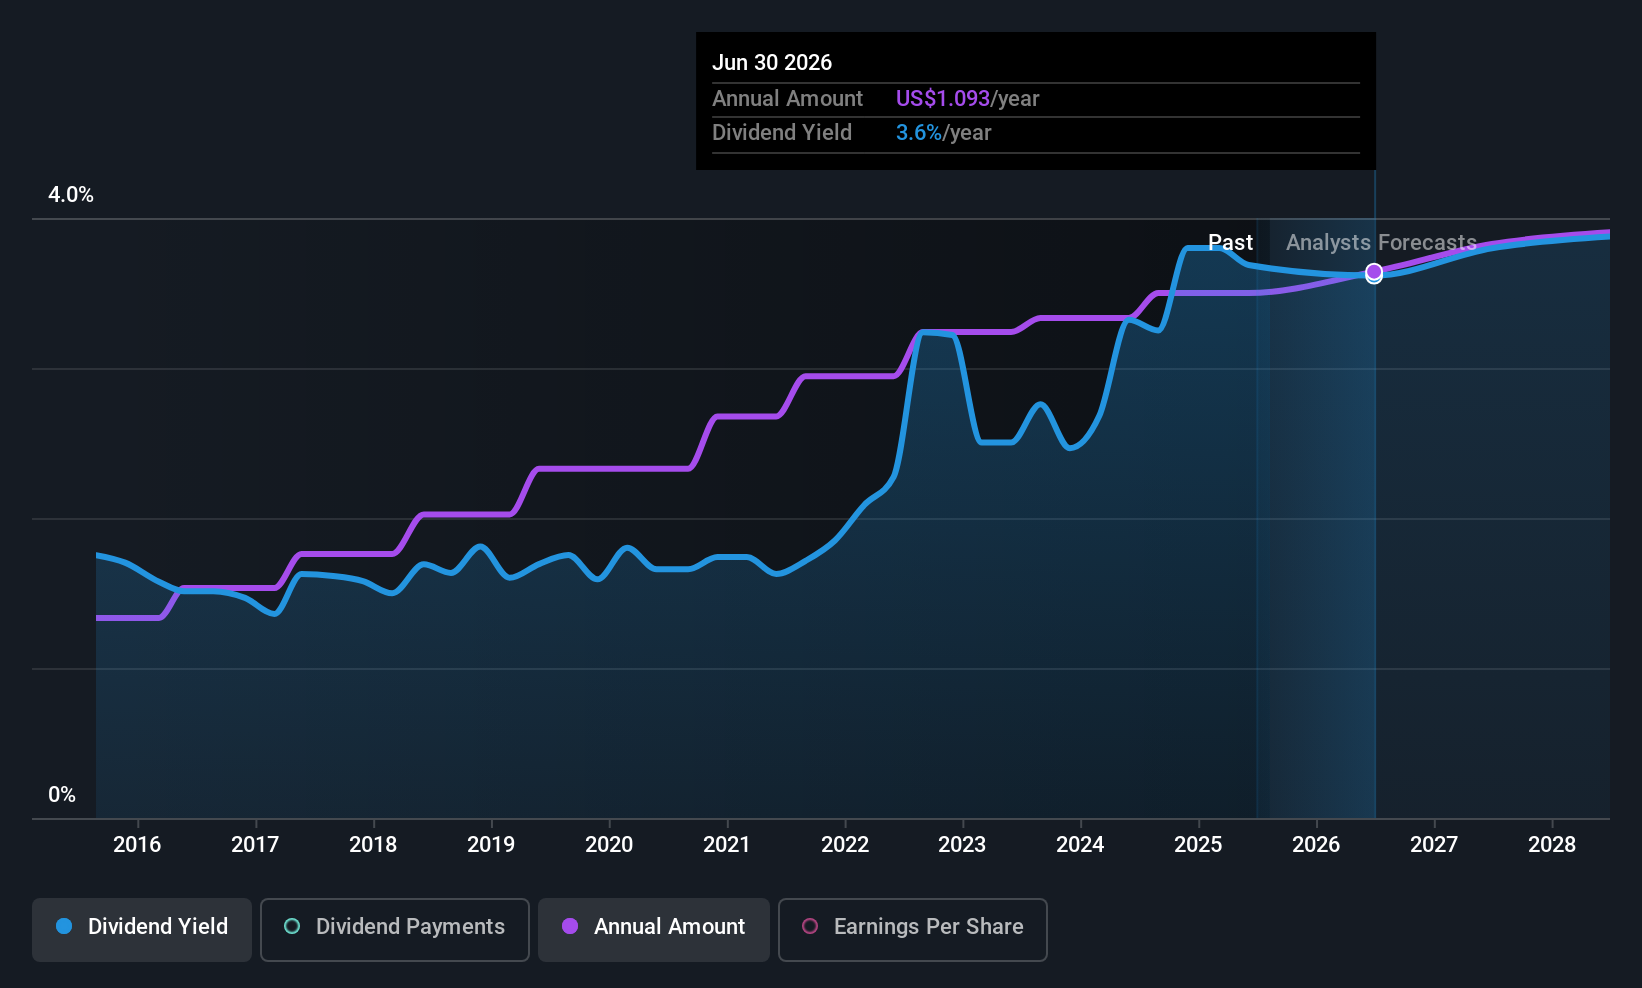Image resolution: width=1642 pixels, height=988 pixels.
Task: Click the Analysts Forecasts label
Action: (1381, 243)
